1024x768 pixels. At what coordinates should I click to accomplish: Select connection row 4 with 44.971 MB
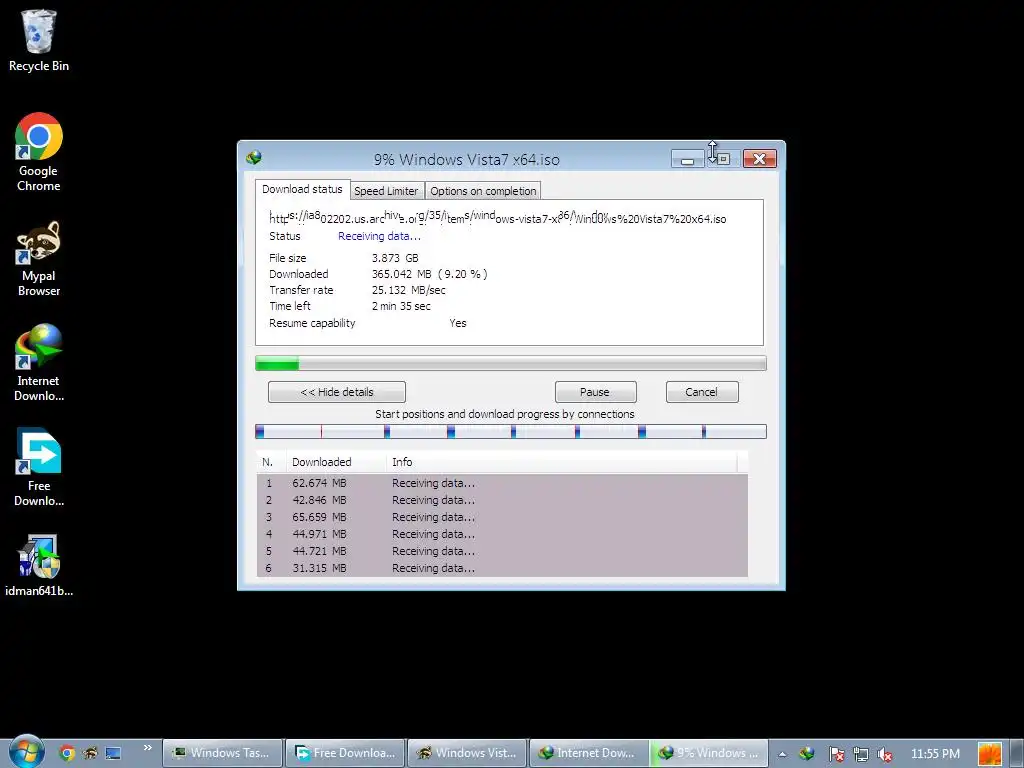click(x=502, y=534)
